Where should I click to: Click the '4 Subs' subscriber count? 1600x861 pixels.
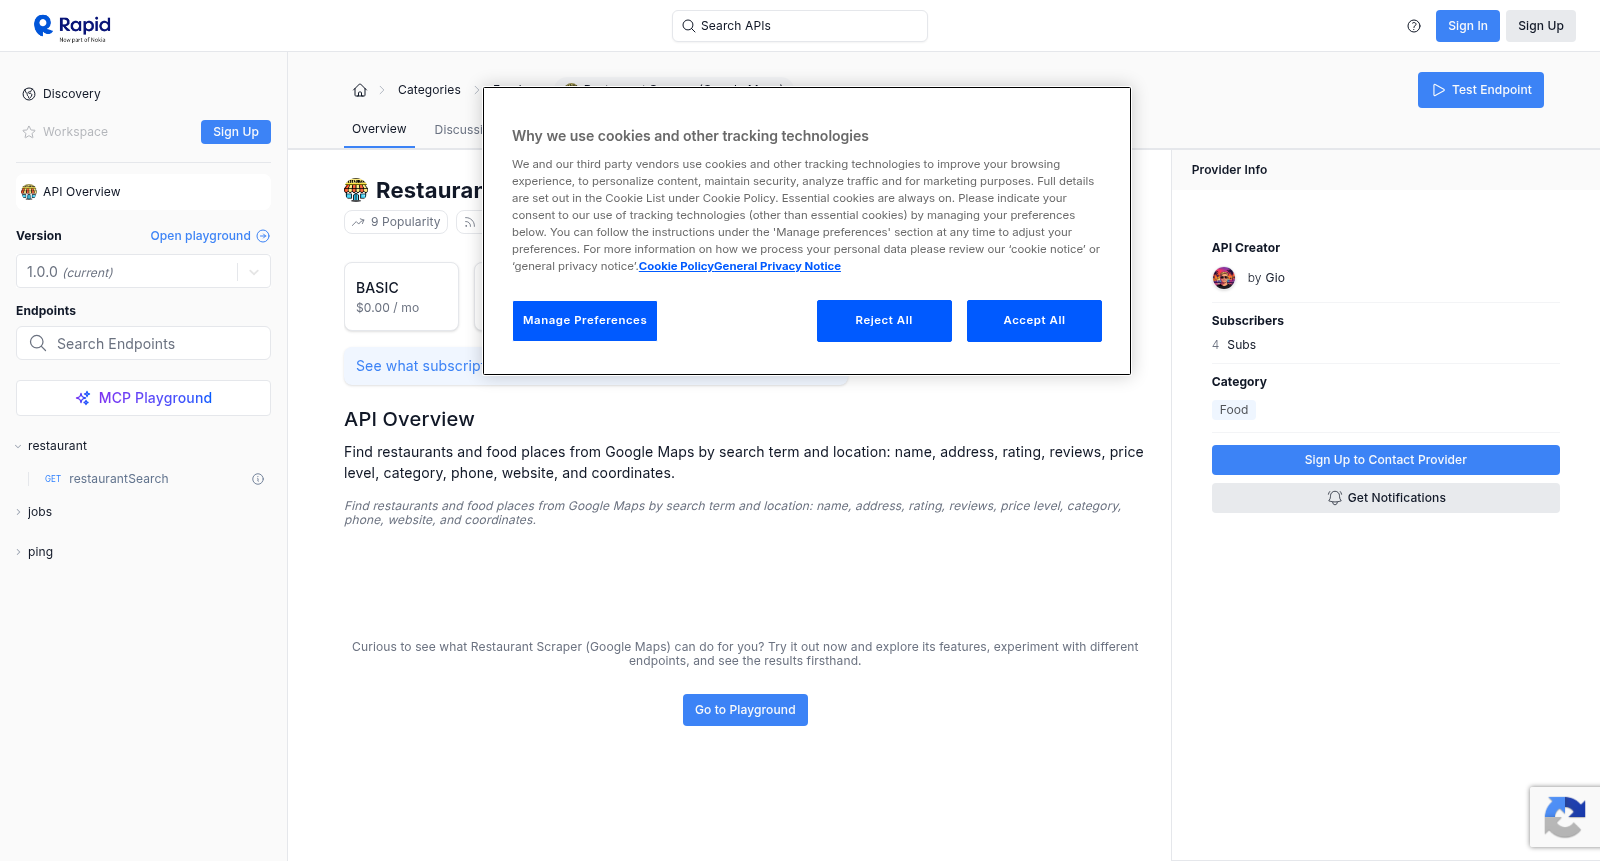tap(1234, 345)
